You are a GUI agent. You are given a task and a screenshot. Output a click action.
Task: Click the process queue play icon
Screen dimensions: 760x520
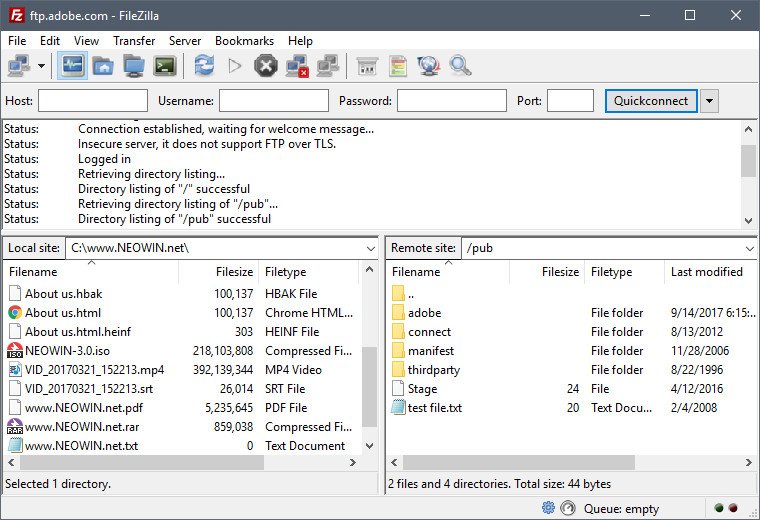click(x=235, y=66)
